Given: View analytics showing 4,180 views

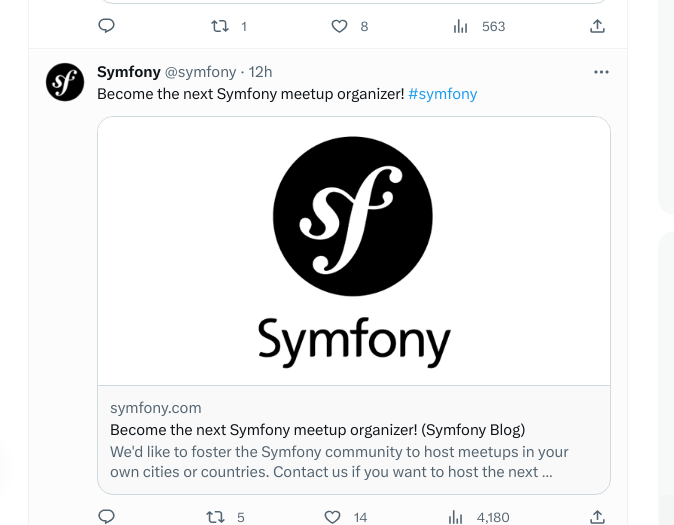Looking at the screenshot, I should (458, 517).
